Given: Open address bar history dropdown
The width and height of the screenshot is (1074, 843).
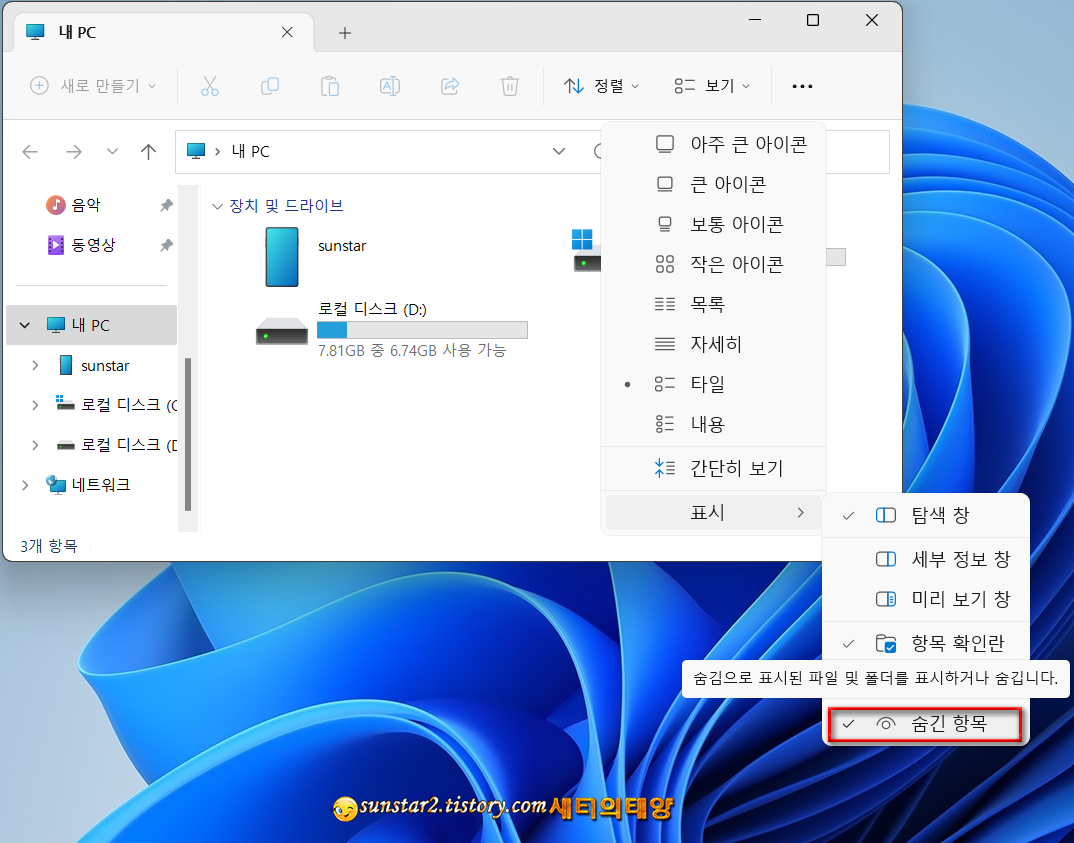Looking at the screenshot, I should tap(559, 151).
